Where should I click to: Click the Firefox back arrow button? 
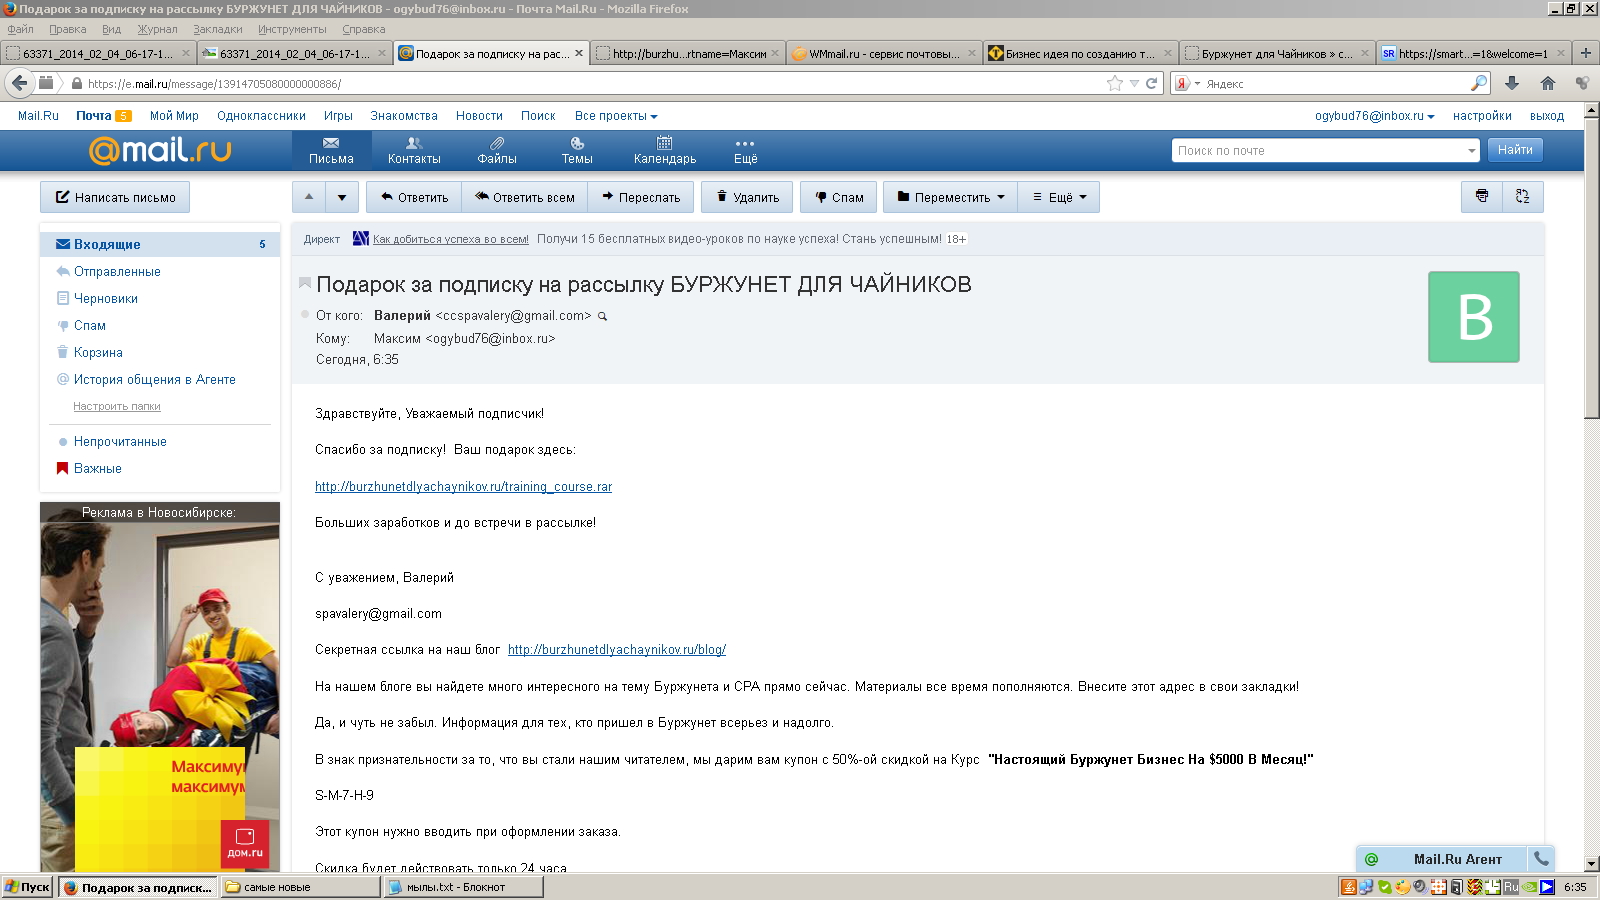pos(19,83)
